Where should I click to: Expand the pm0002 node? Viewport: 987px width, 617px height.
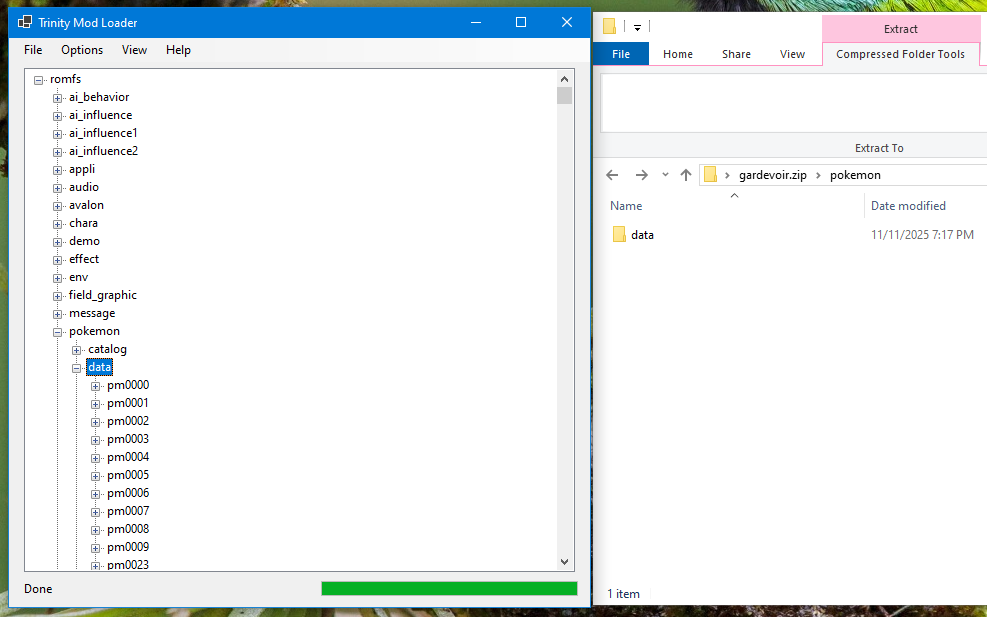click(95, 422)
